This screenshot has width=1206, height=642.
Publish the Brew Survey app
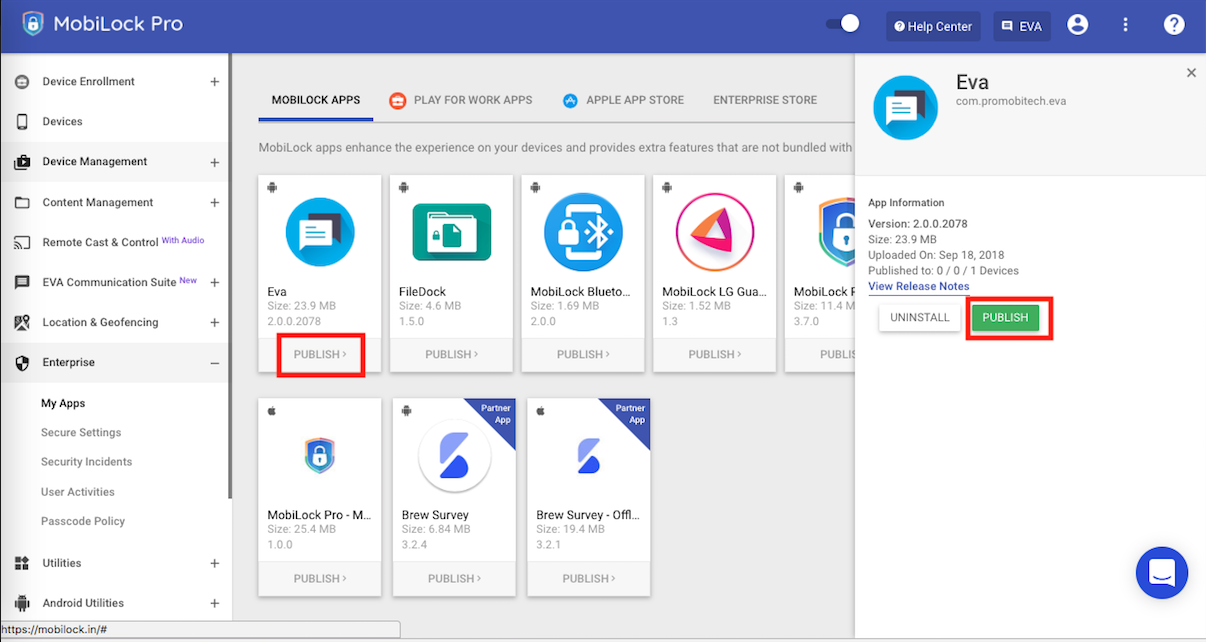(454, 578)
